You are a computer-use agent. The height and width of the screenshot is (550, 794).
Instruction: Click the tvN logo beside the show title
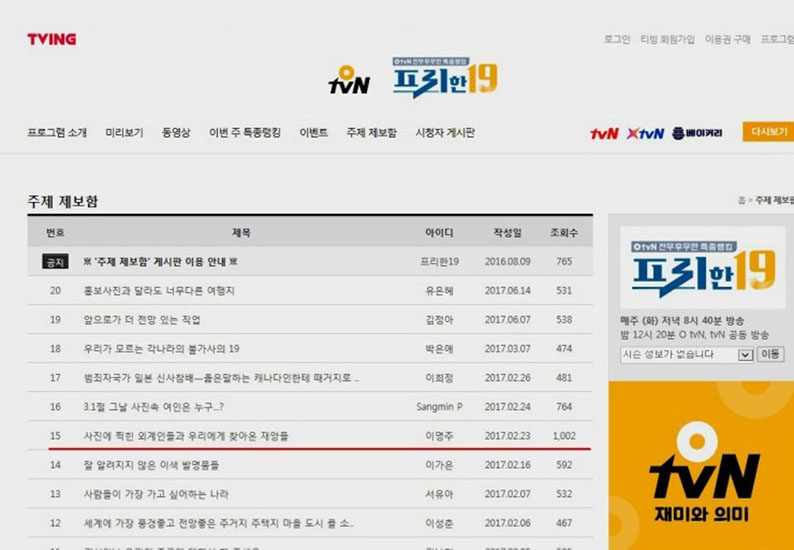tap(349, 80)
